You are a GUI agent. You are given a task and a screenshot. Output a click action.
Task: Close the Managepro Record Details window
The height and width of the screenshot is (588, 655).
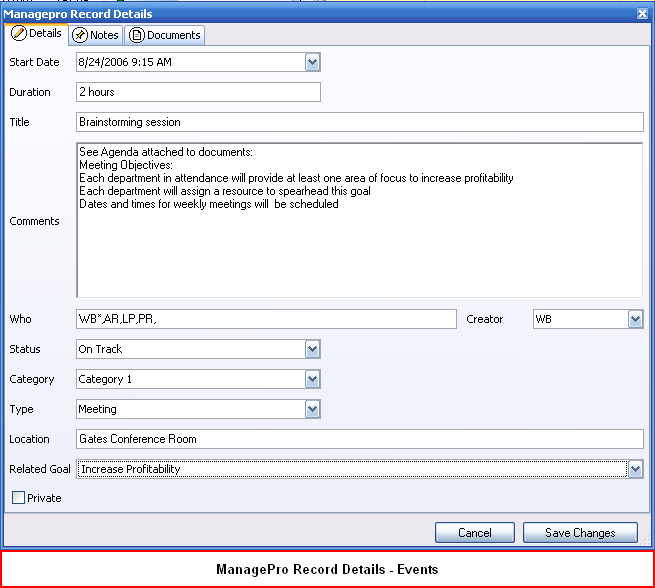coord(642,14)
